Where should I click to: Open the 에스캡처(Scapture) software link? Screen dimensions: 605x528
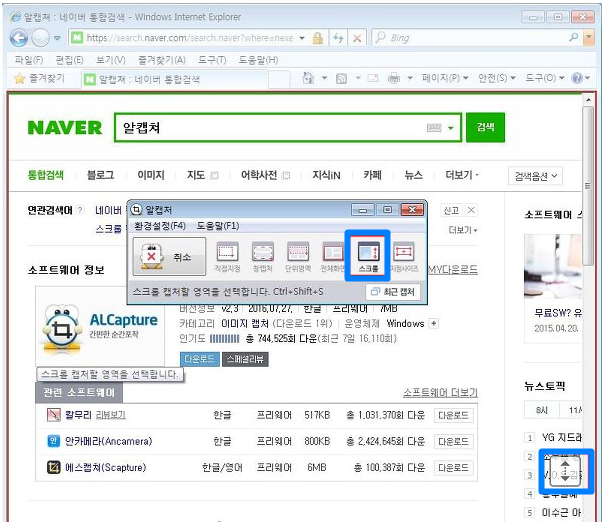[105, 467]
